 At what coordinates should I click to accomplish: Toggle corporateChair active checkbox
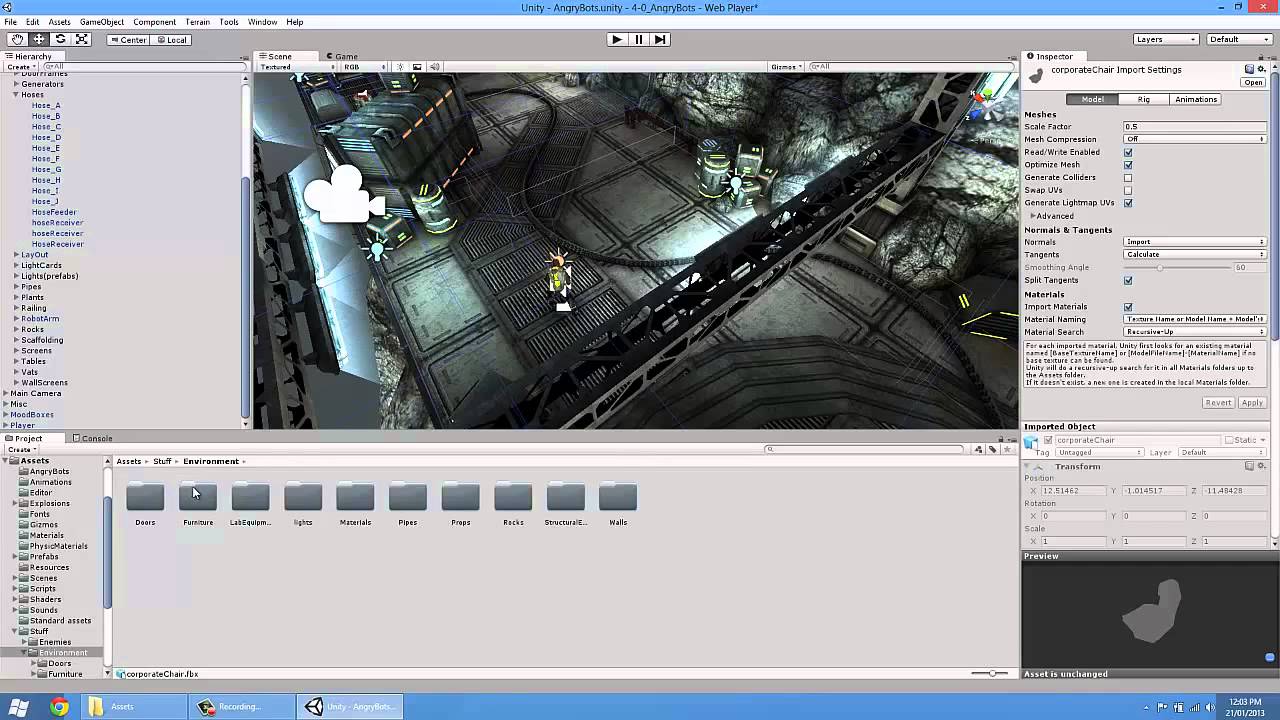(x=1048, y=440)
